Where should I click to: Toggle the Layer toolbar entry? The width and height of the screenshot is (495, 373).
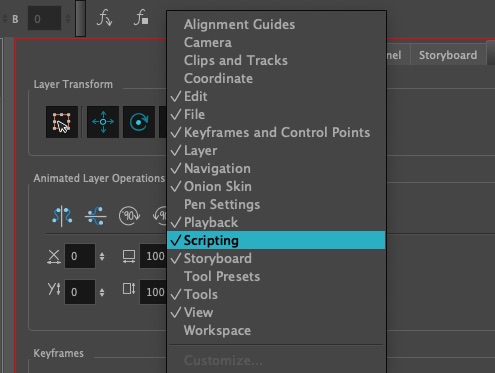[276, 150]
